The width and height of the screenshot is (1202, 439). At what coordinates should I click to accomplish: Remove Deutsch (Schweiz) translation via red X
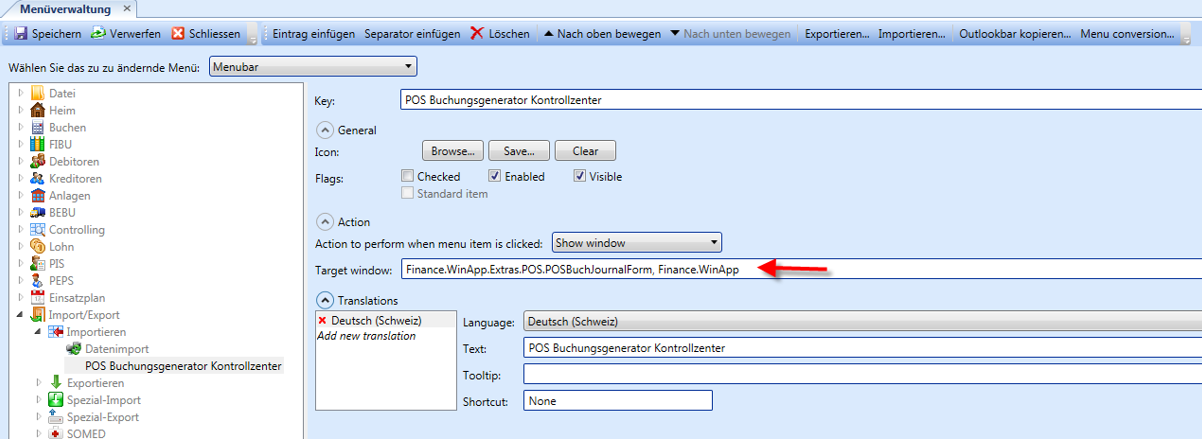(x=322, y=320)
